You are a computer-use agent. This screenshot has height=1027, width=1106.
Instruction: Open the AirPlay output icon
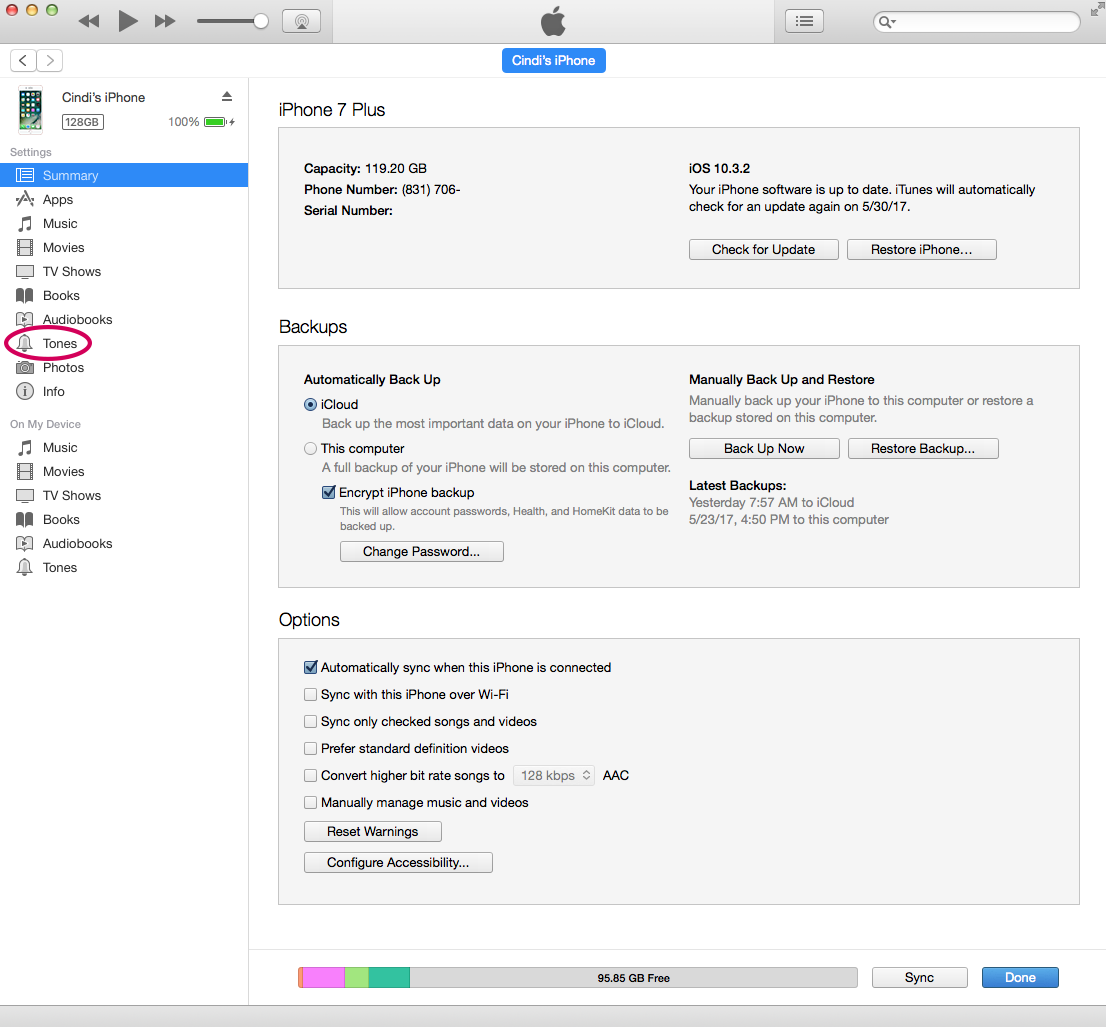pyautogui.click(x=301, y=21)
